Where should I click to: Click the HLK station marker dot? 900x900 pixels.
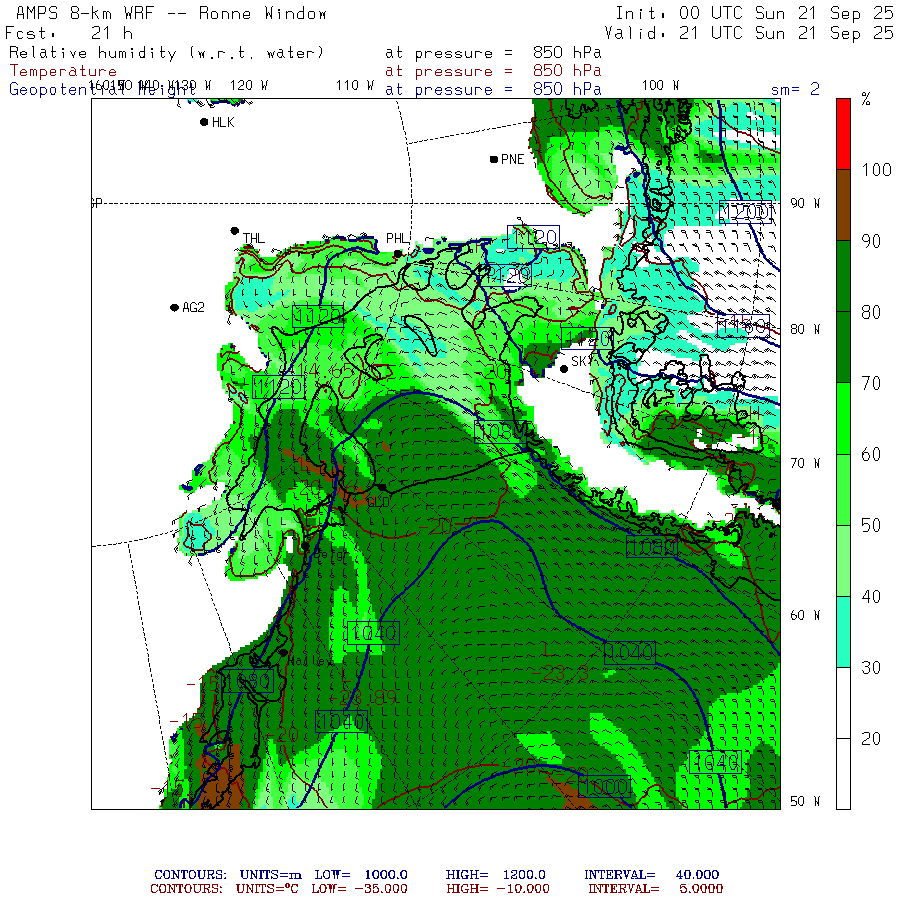204,122
